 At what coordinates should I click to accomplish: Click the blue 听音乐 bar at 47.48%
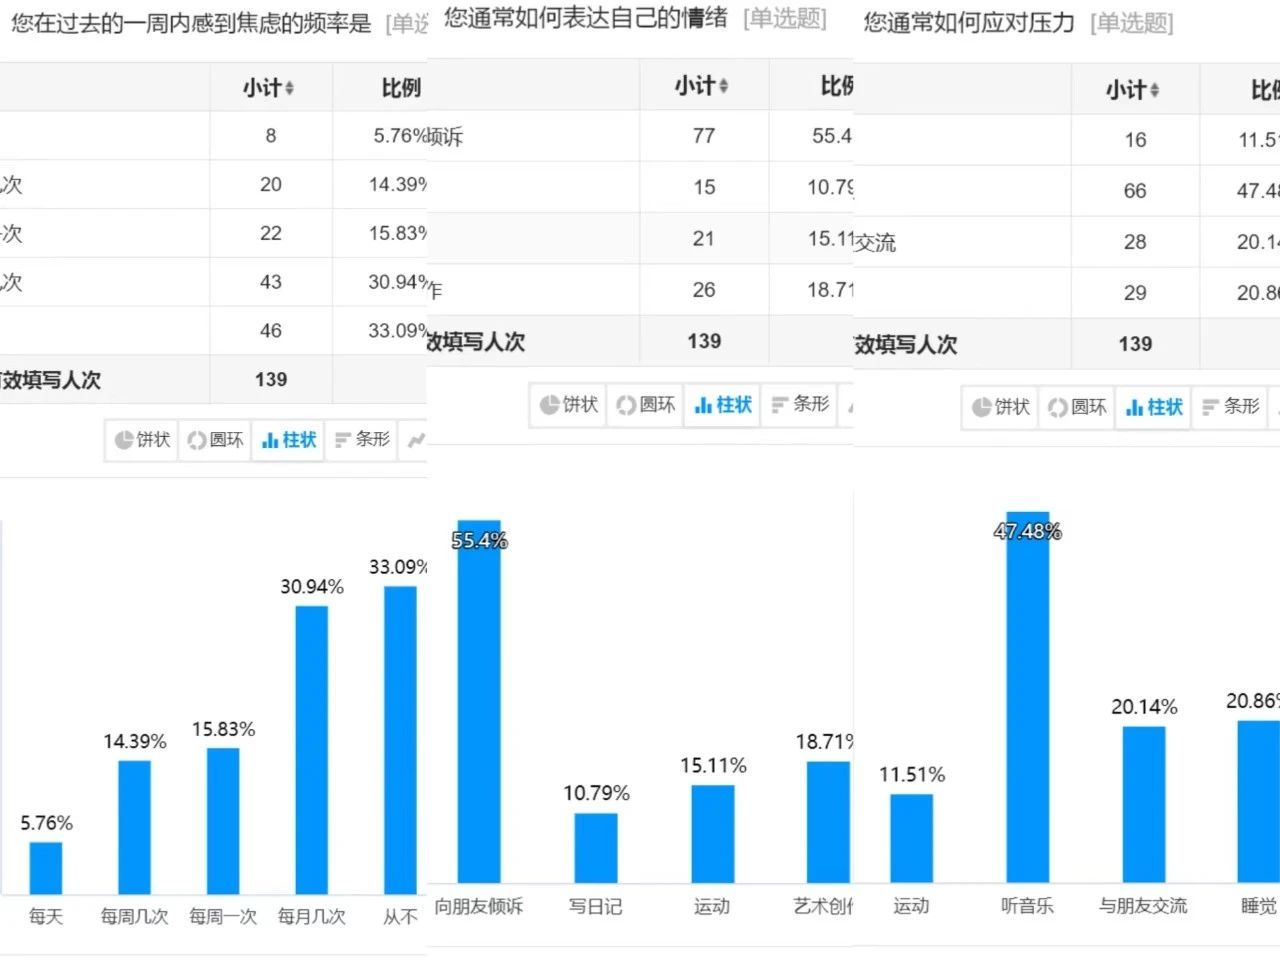coord(1027,700)
